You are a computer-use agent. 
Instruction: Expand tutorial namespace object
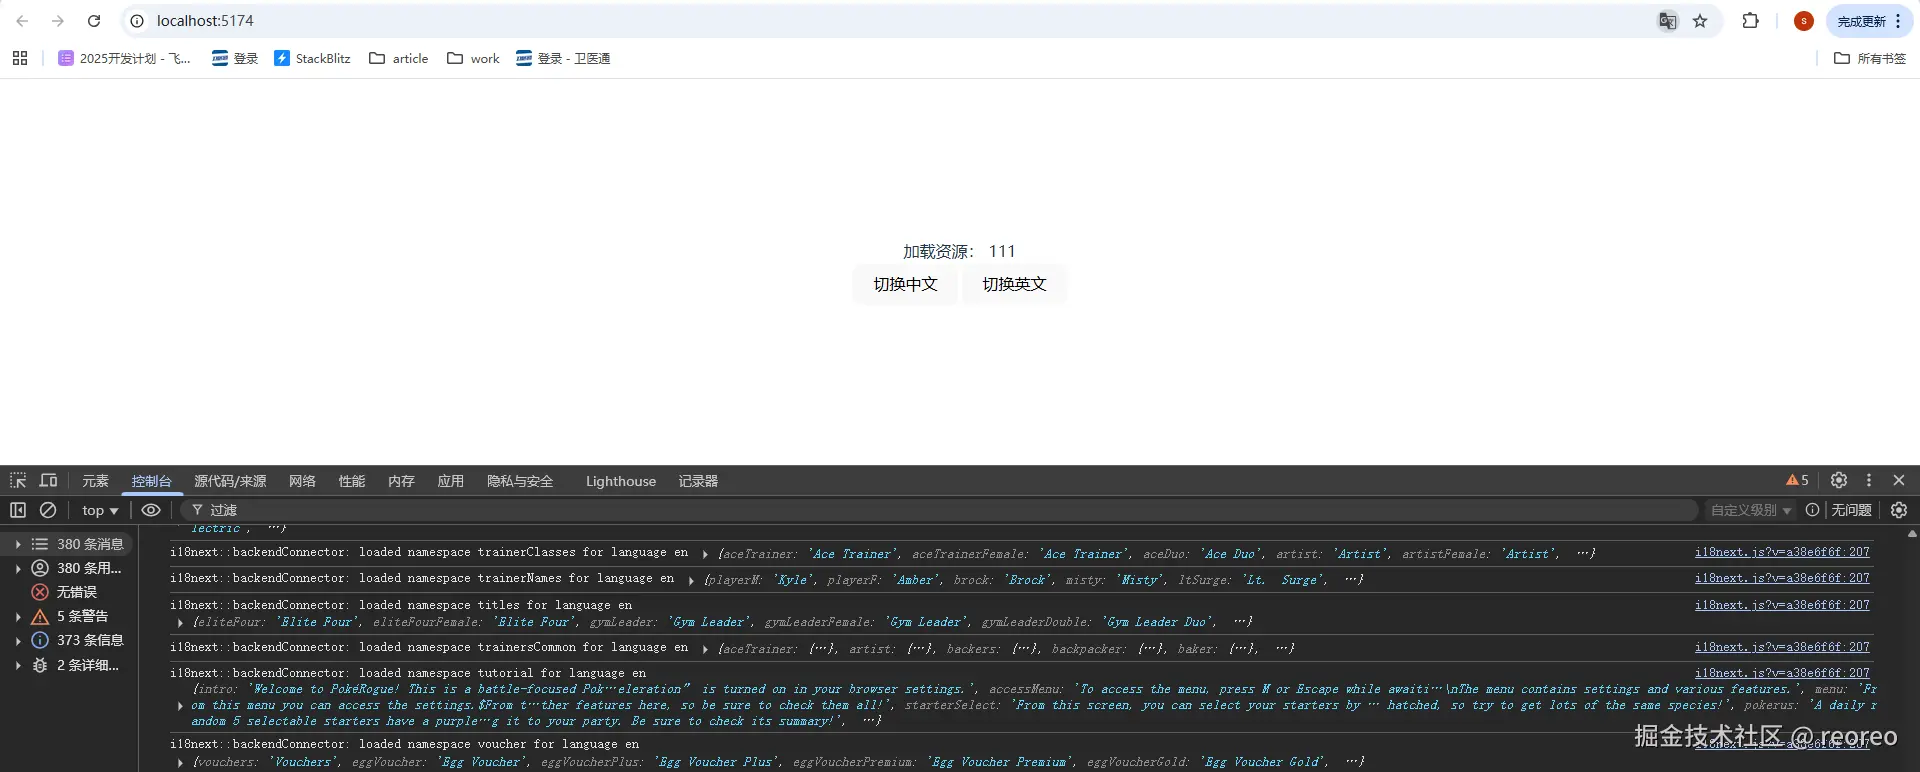click(x=180, y=705)
